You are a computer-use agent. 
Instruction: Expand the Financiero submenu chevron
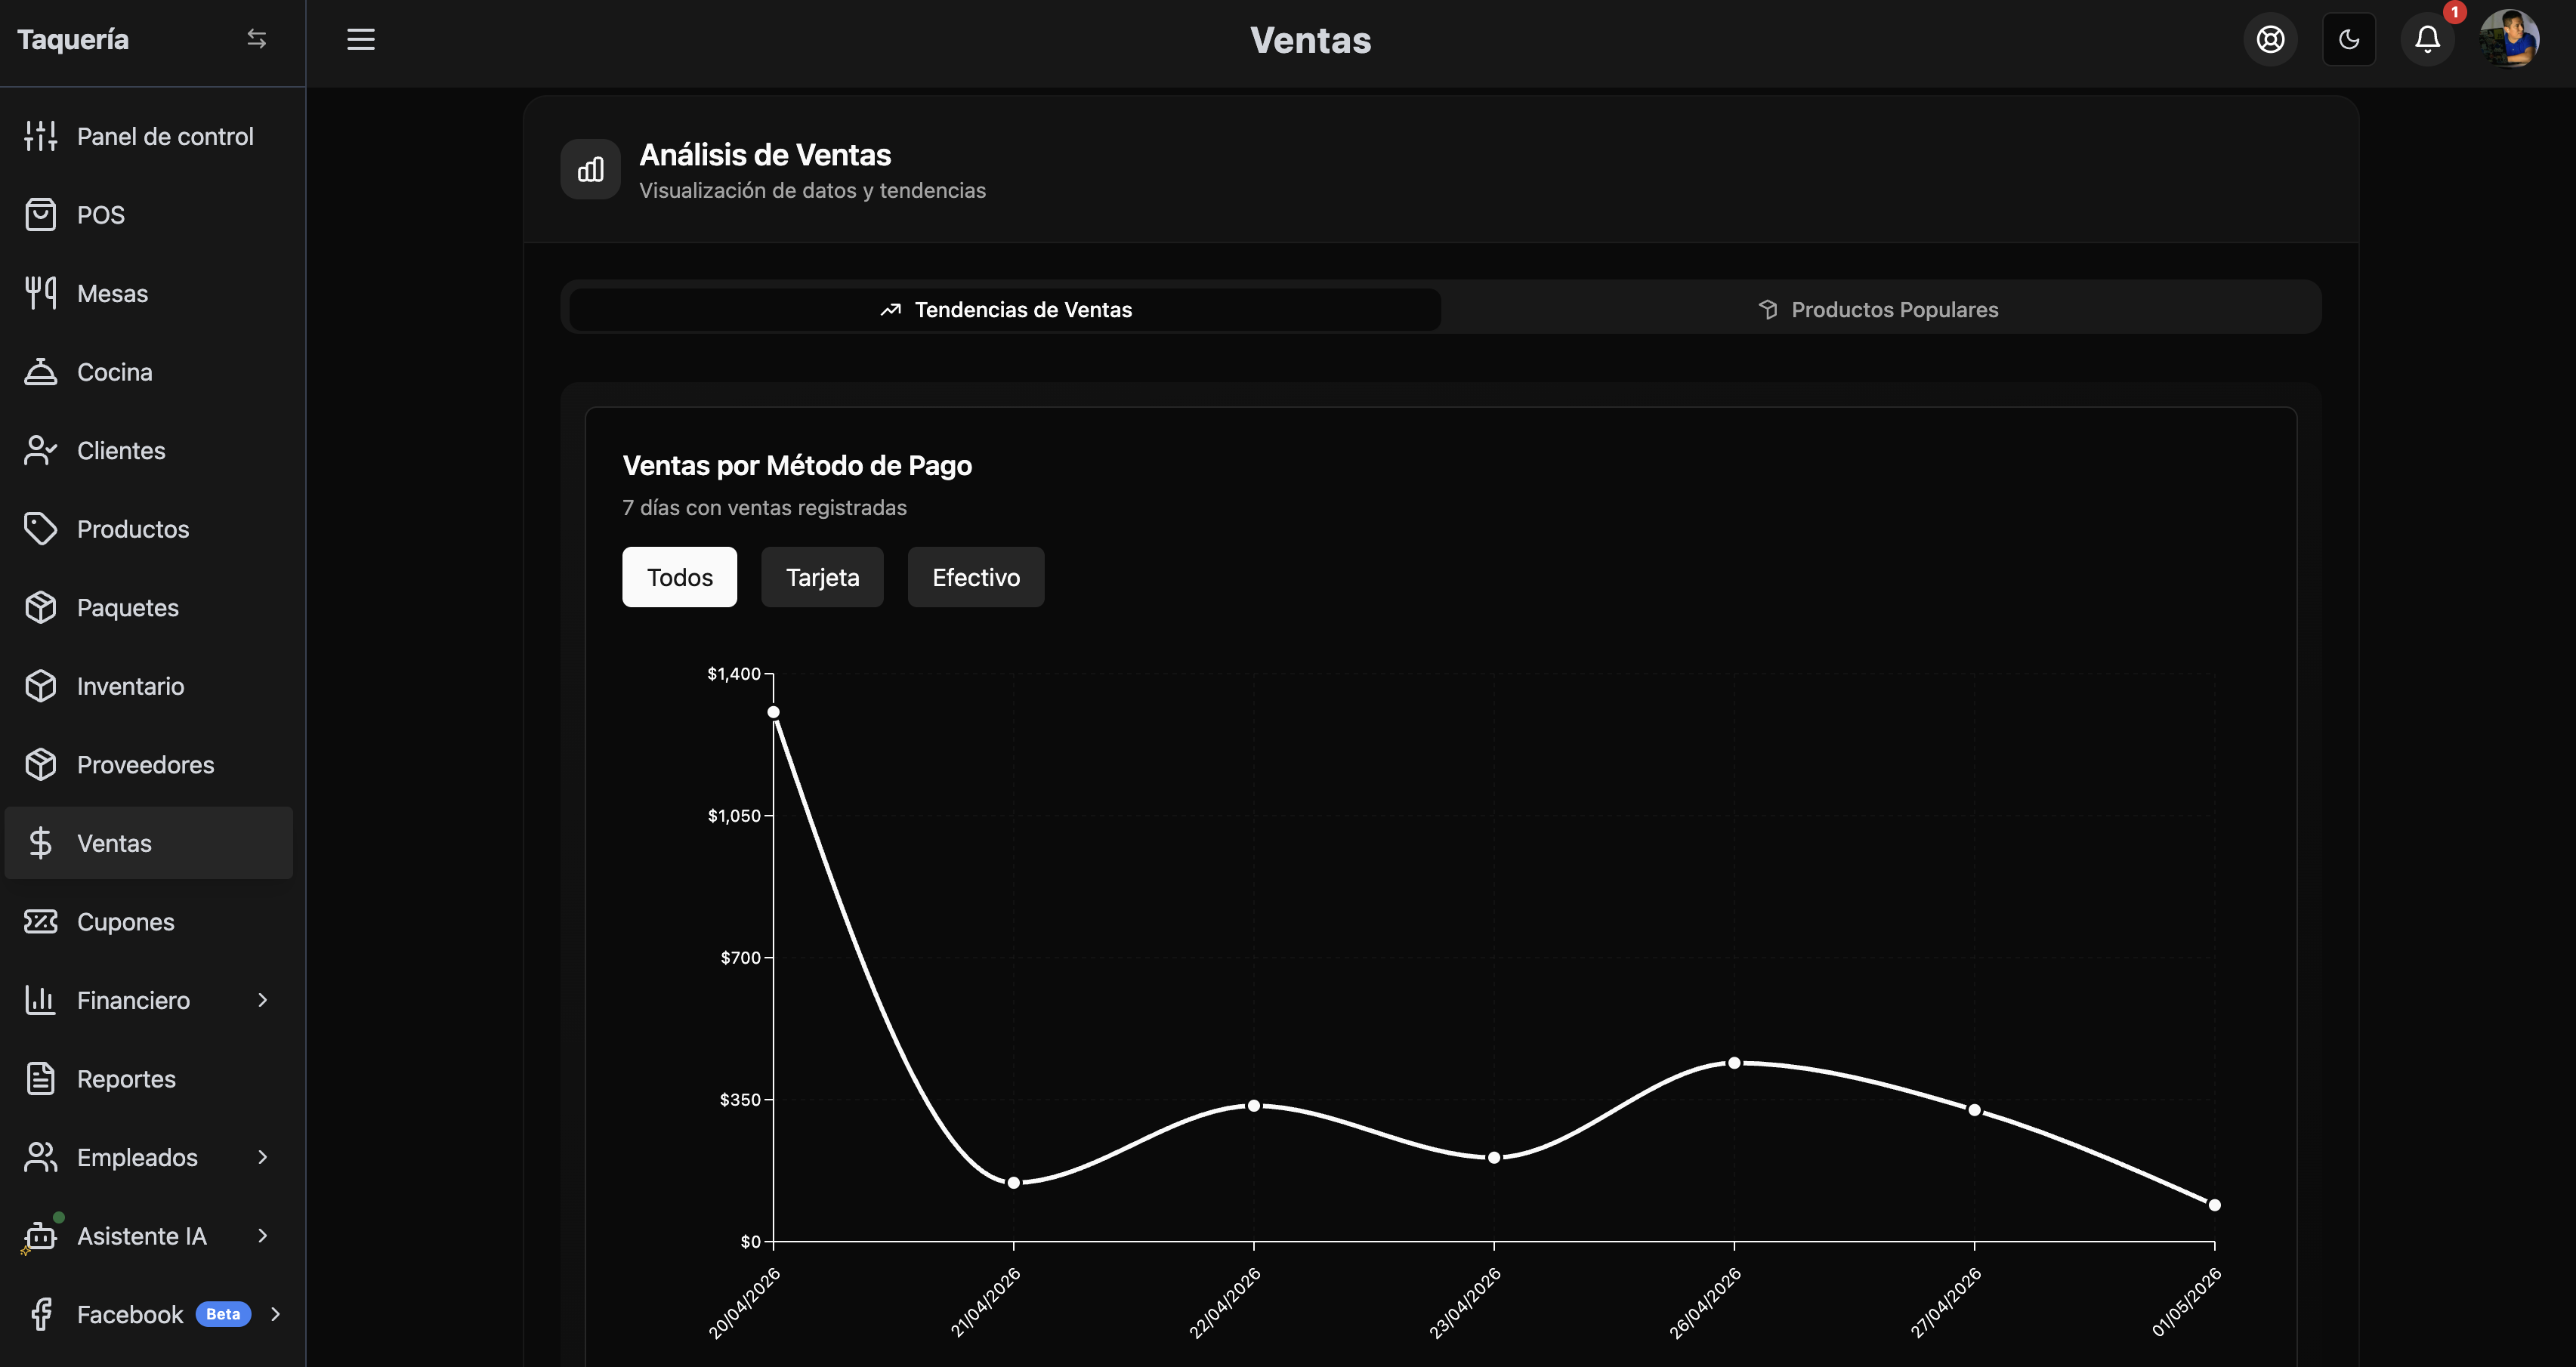pos(263,1000)
